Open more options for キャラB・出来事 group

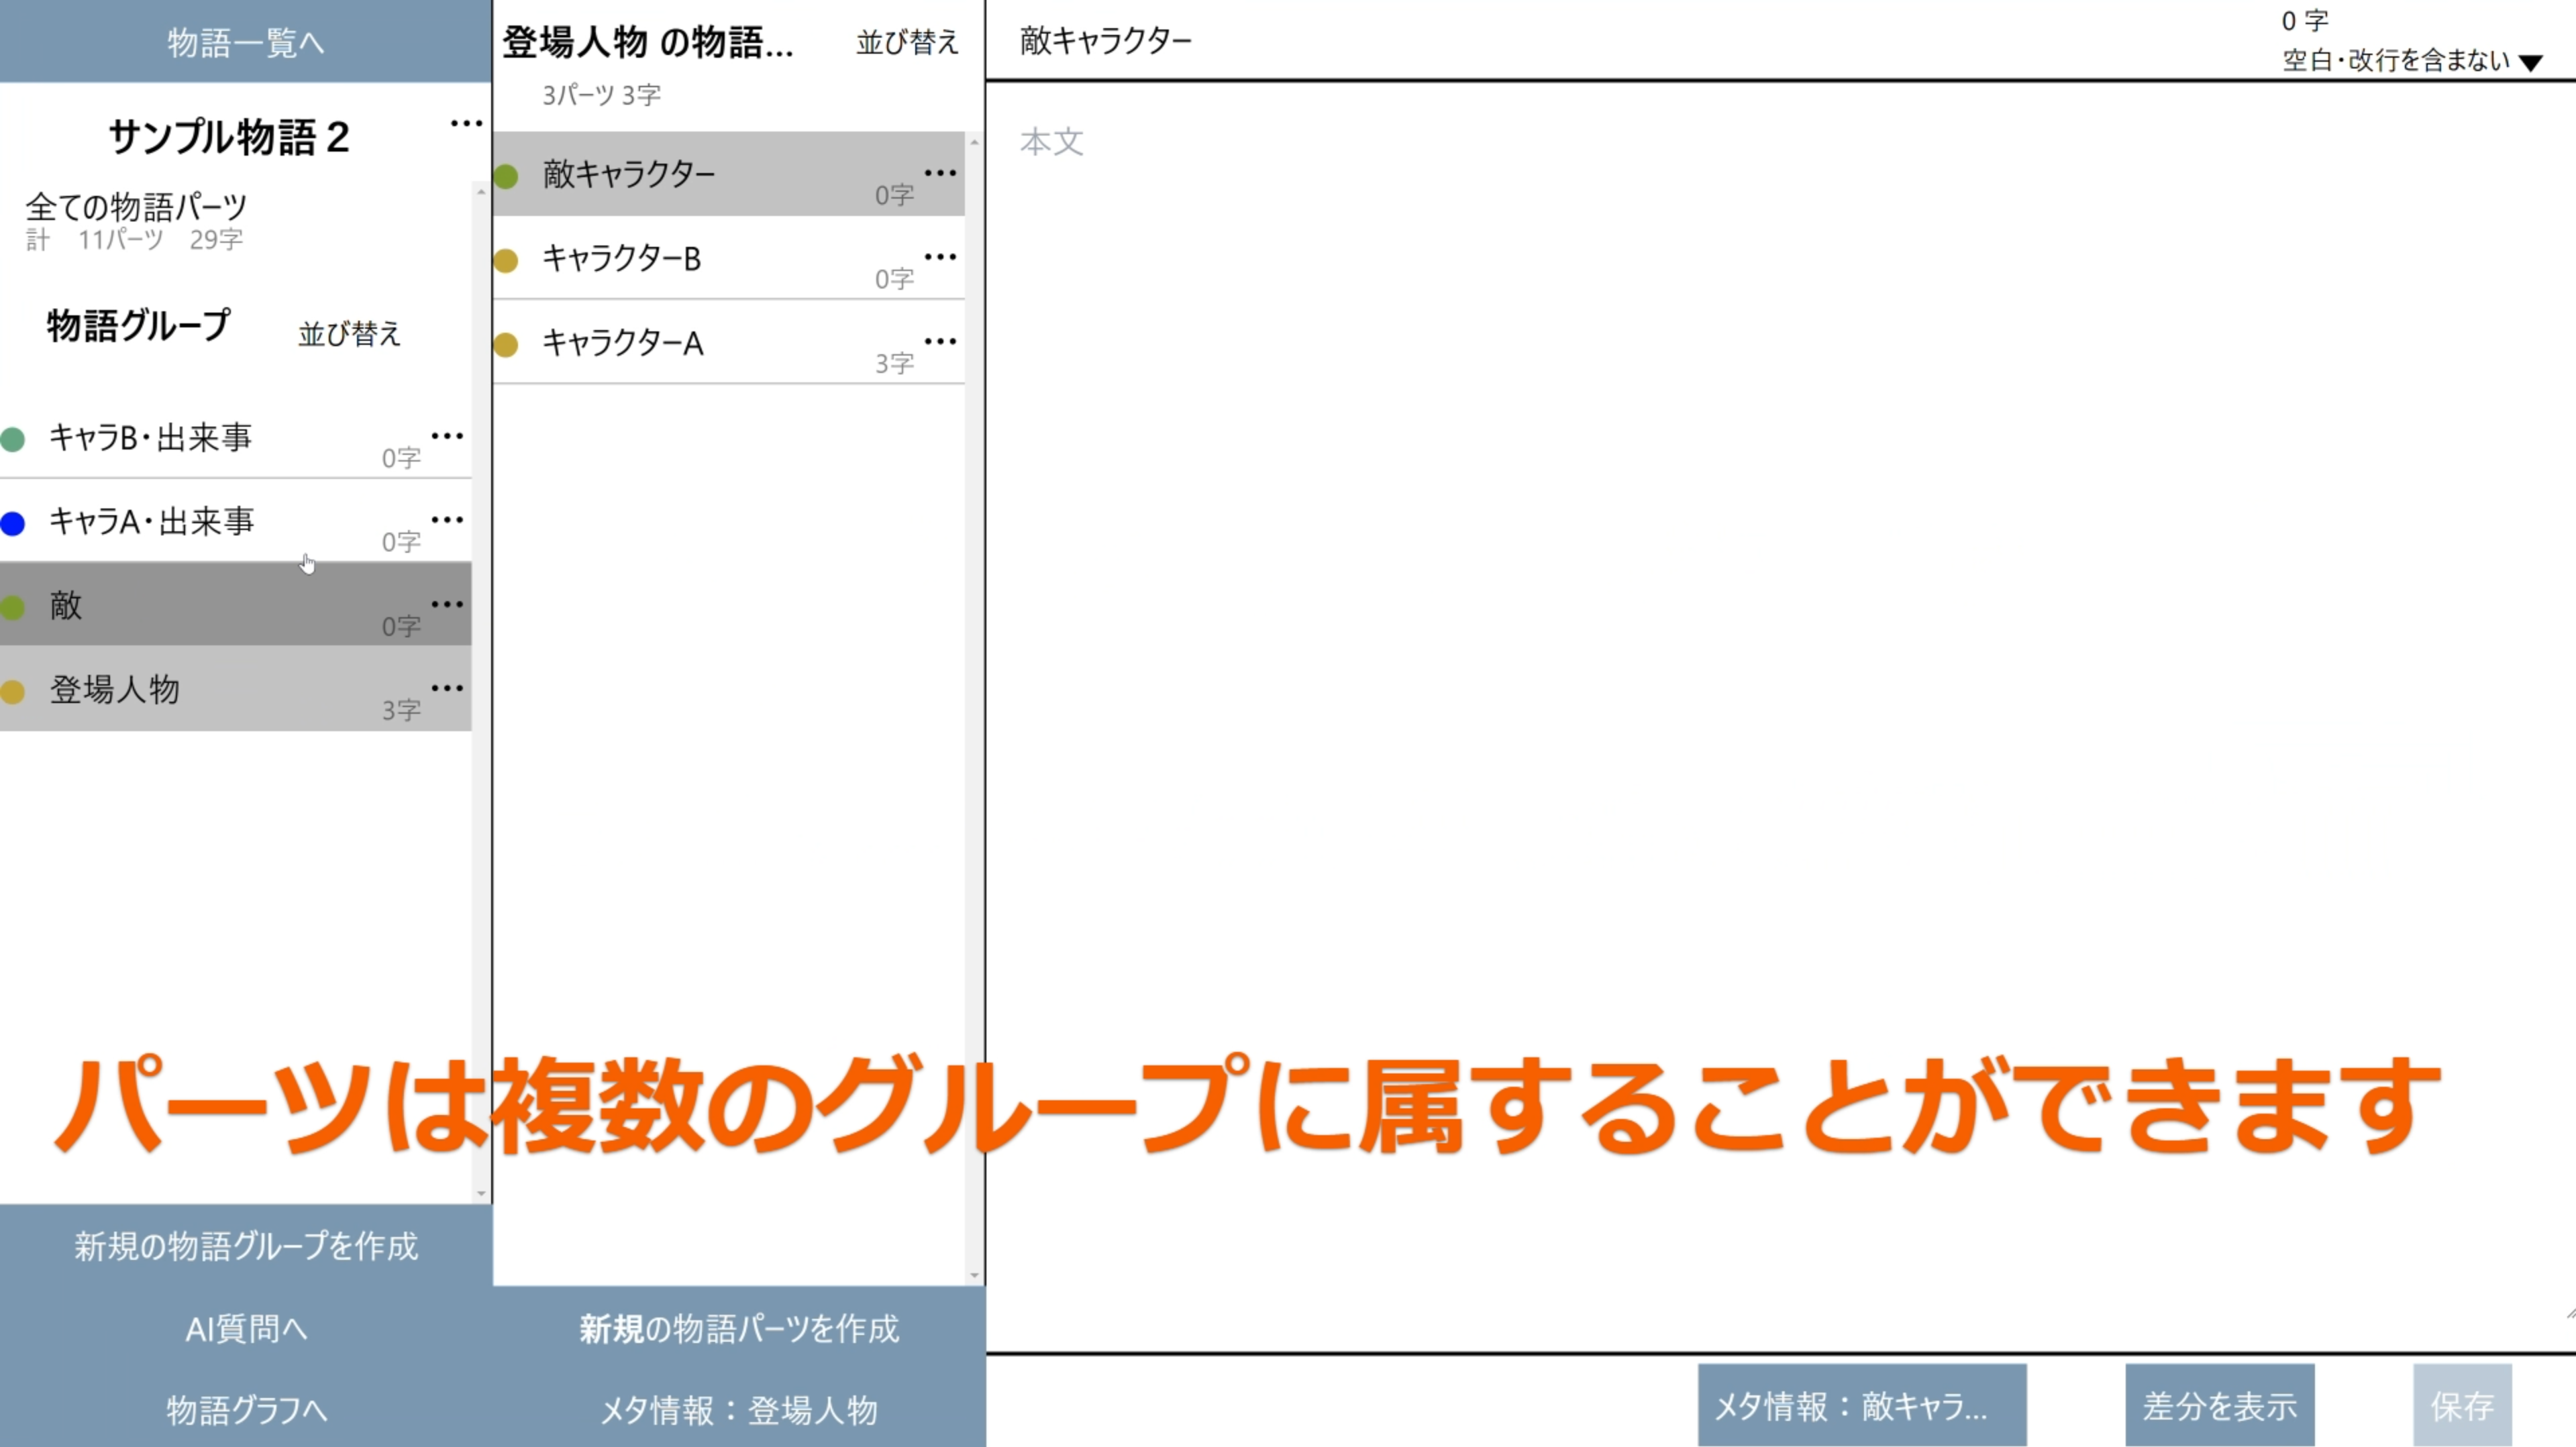(x=447, y=436)
